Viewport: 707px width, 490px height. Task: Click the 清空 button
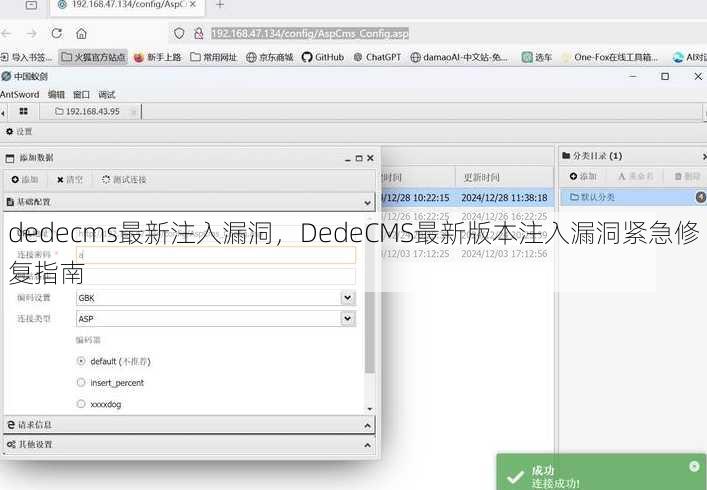click(x=70, y=179)
